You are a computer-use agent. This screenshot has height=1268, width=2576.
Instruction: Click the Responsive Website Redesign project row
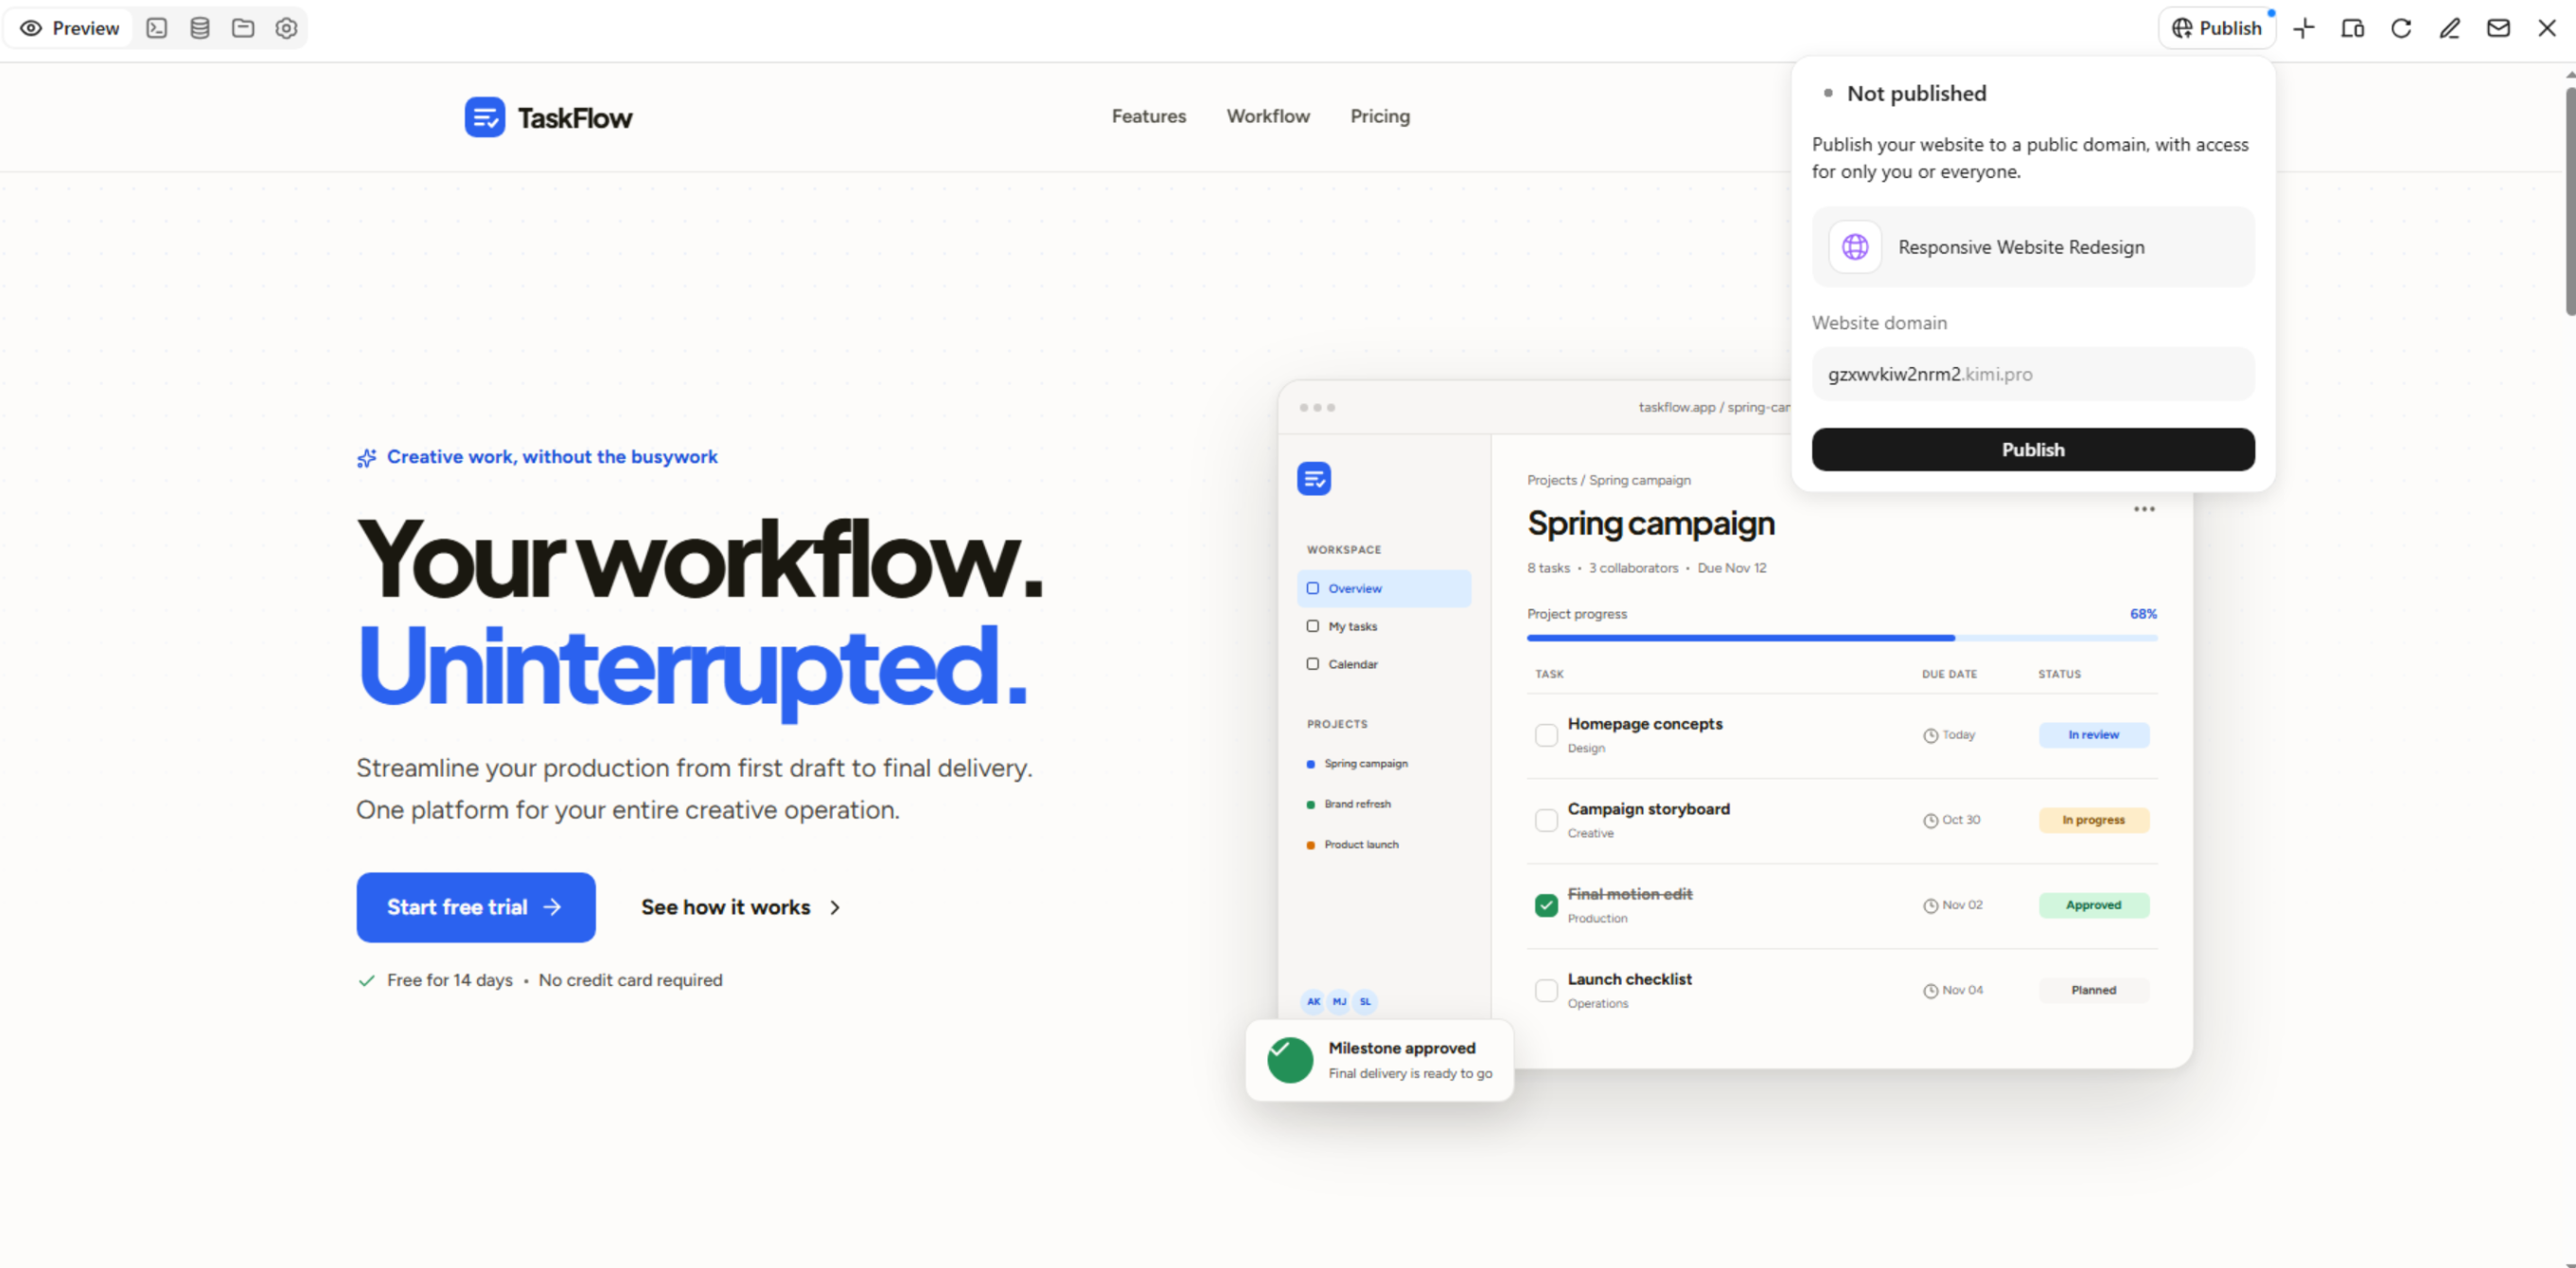(2032, 247)
